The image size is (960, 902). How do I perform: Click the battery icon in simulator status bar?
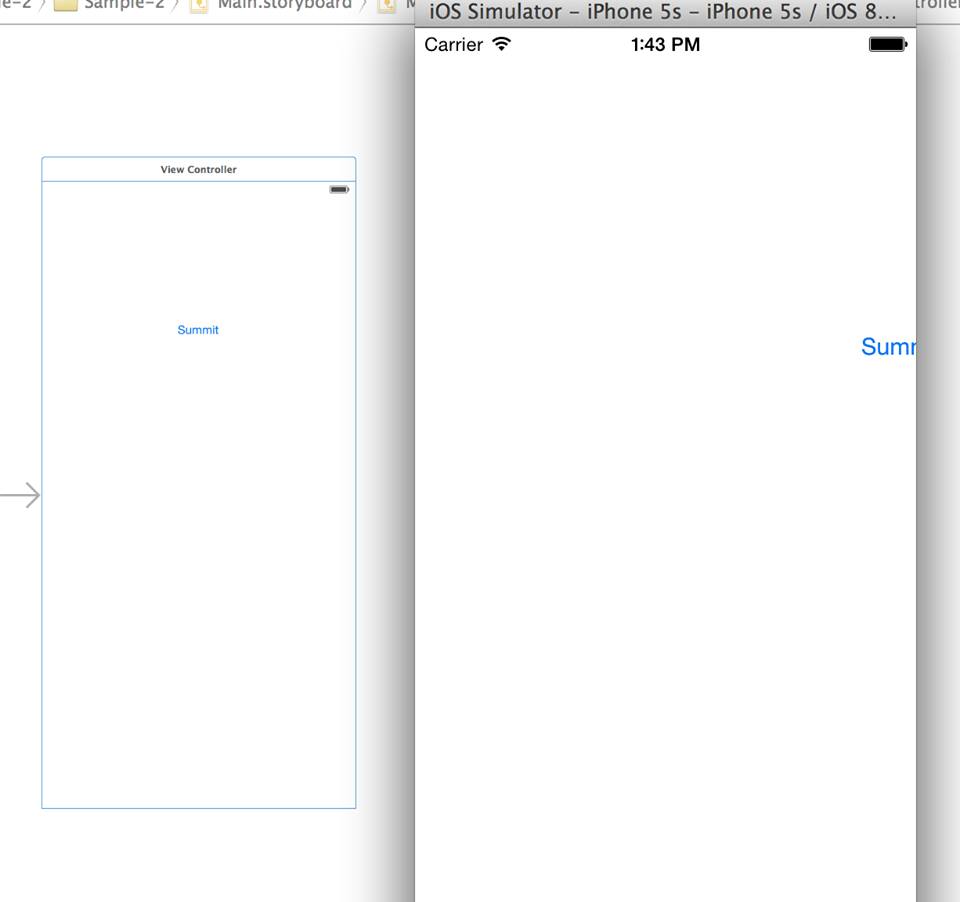pyautogui.click(x=888, y=44)
